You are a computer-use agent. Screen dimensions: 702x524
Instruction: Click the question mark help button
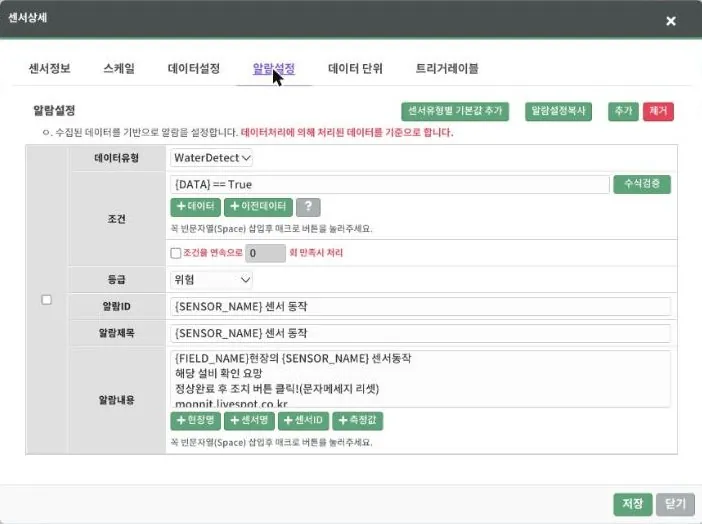pyautogui.click(x=308, y=207)
